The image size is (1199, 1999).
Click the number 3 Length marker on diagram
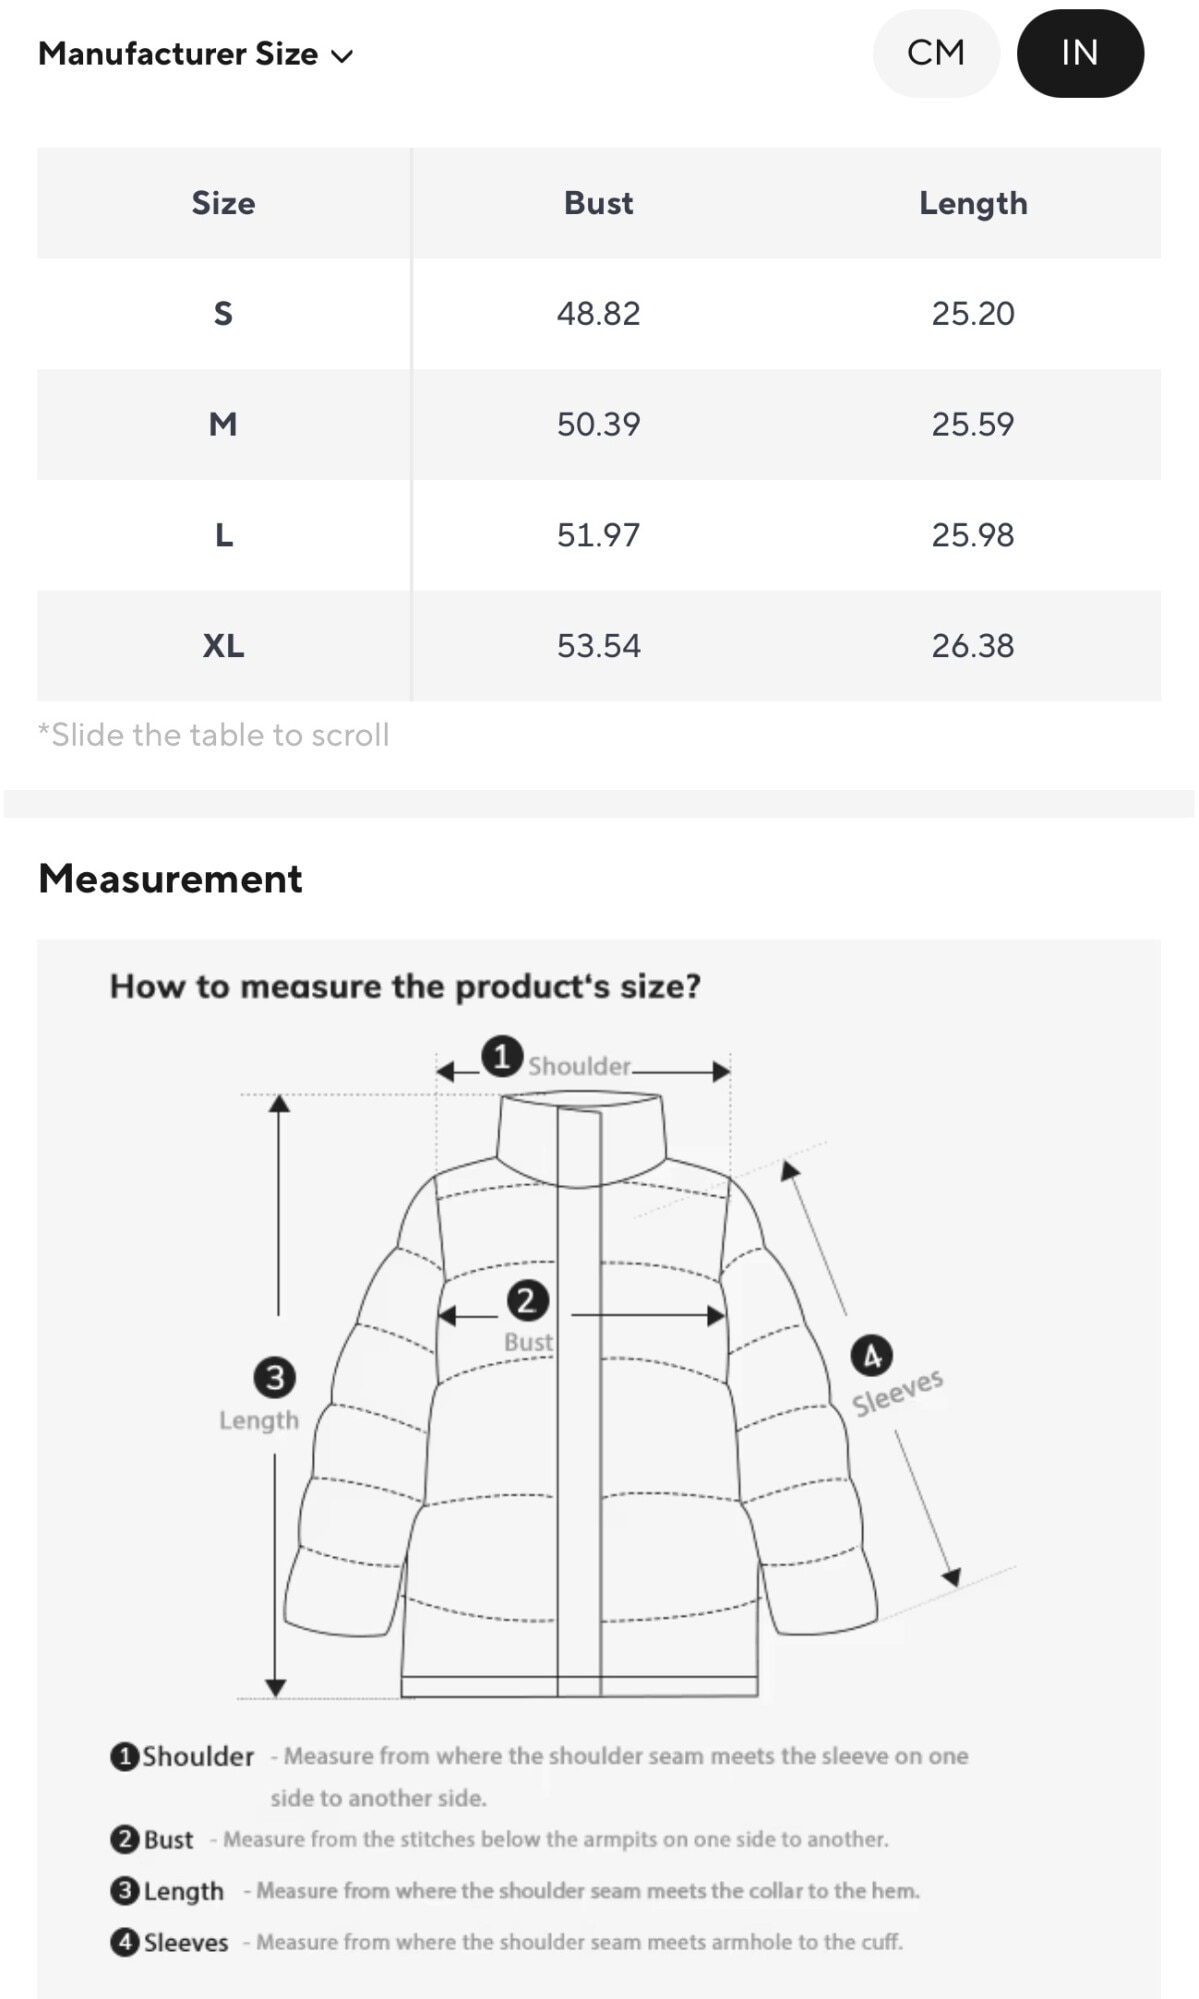click(274, 1378)
